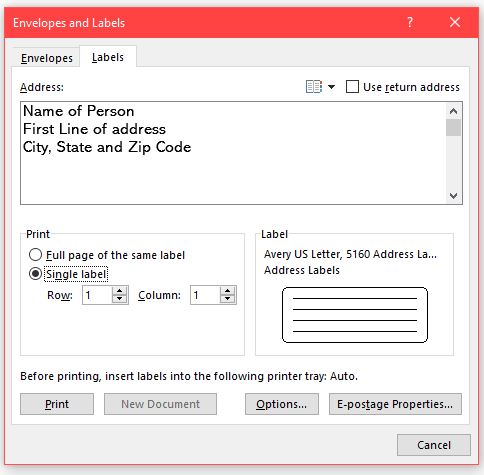Click the Print button
This screenshot has height=475, width=484.
pyautogui.click(x=57, y=404)
